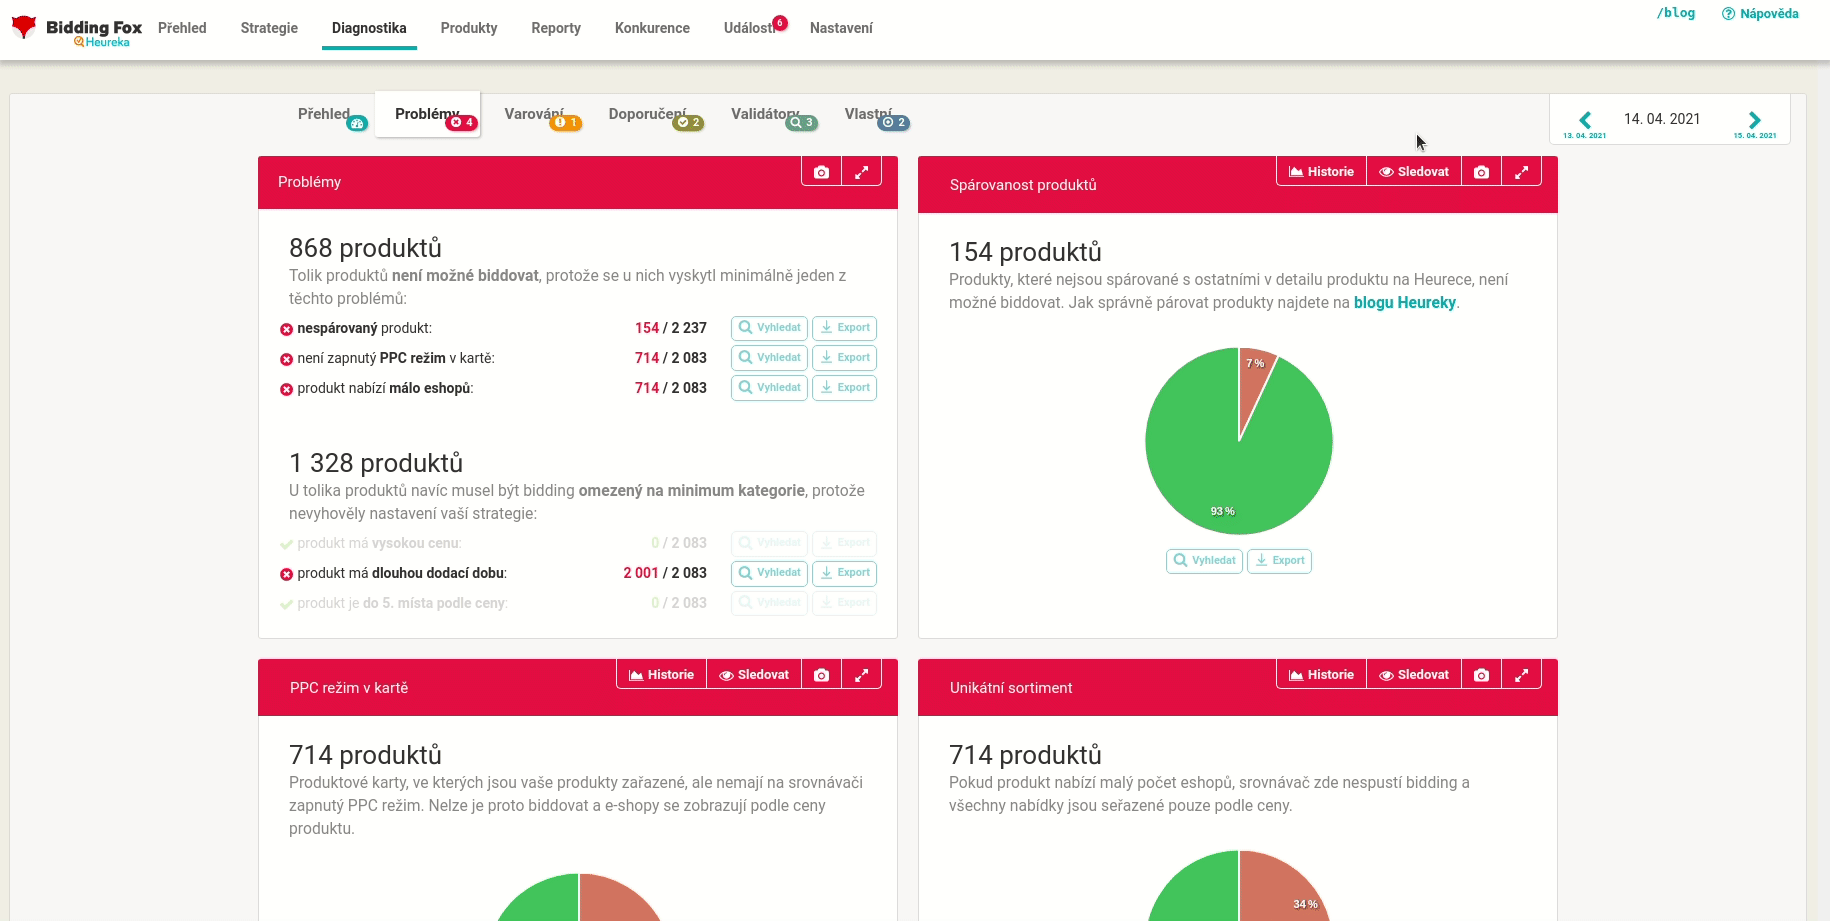Click Vyhledat below Spárovanost pie chart

[1204, 561]
